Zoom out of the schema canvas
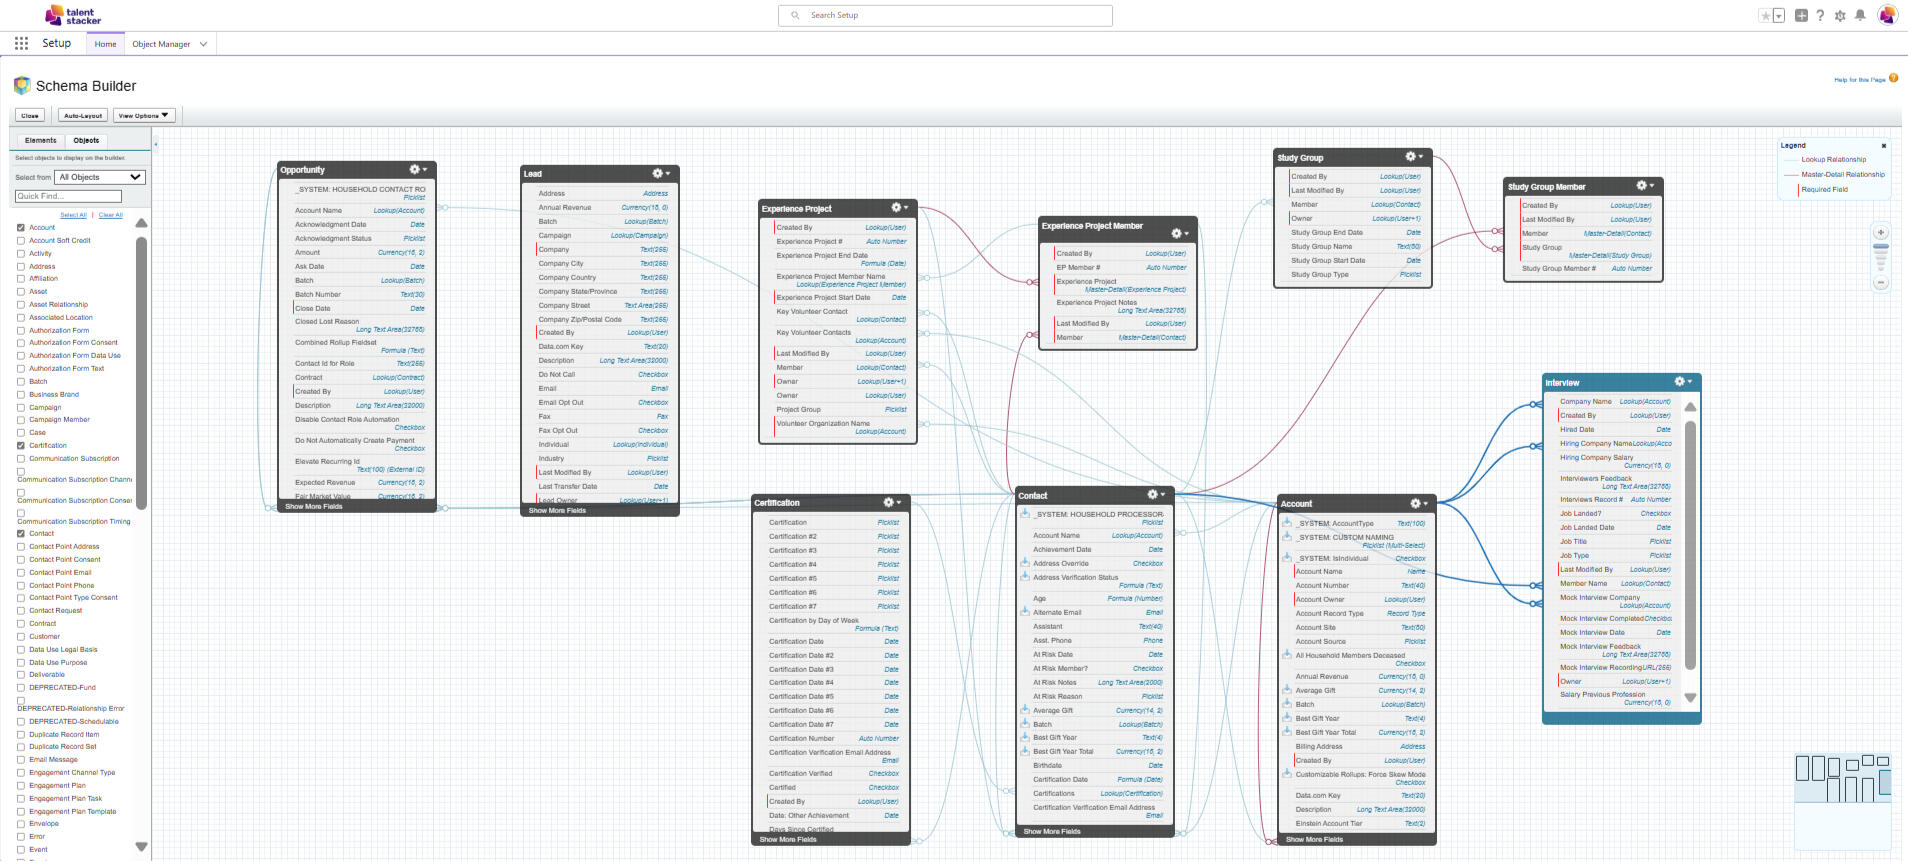This screenshot has height=861, width=1908. pos(1880,283)
